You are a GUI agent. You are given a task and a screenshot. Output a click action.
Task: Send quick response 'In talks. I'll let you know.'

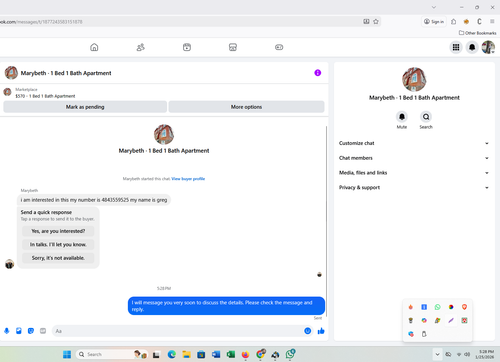click(x=58, y=244)
